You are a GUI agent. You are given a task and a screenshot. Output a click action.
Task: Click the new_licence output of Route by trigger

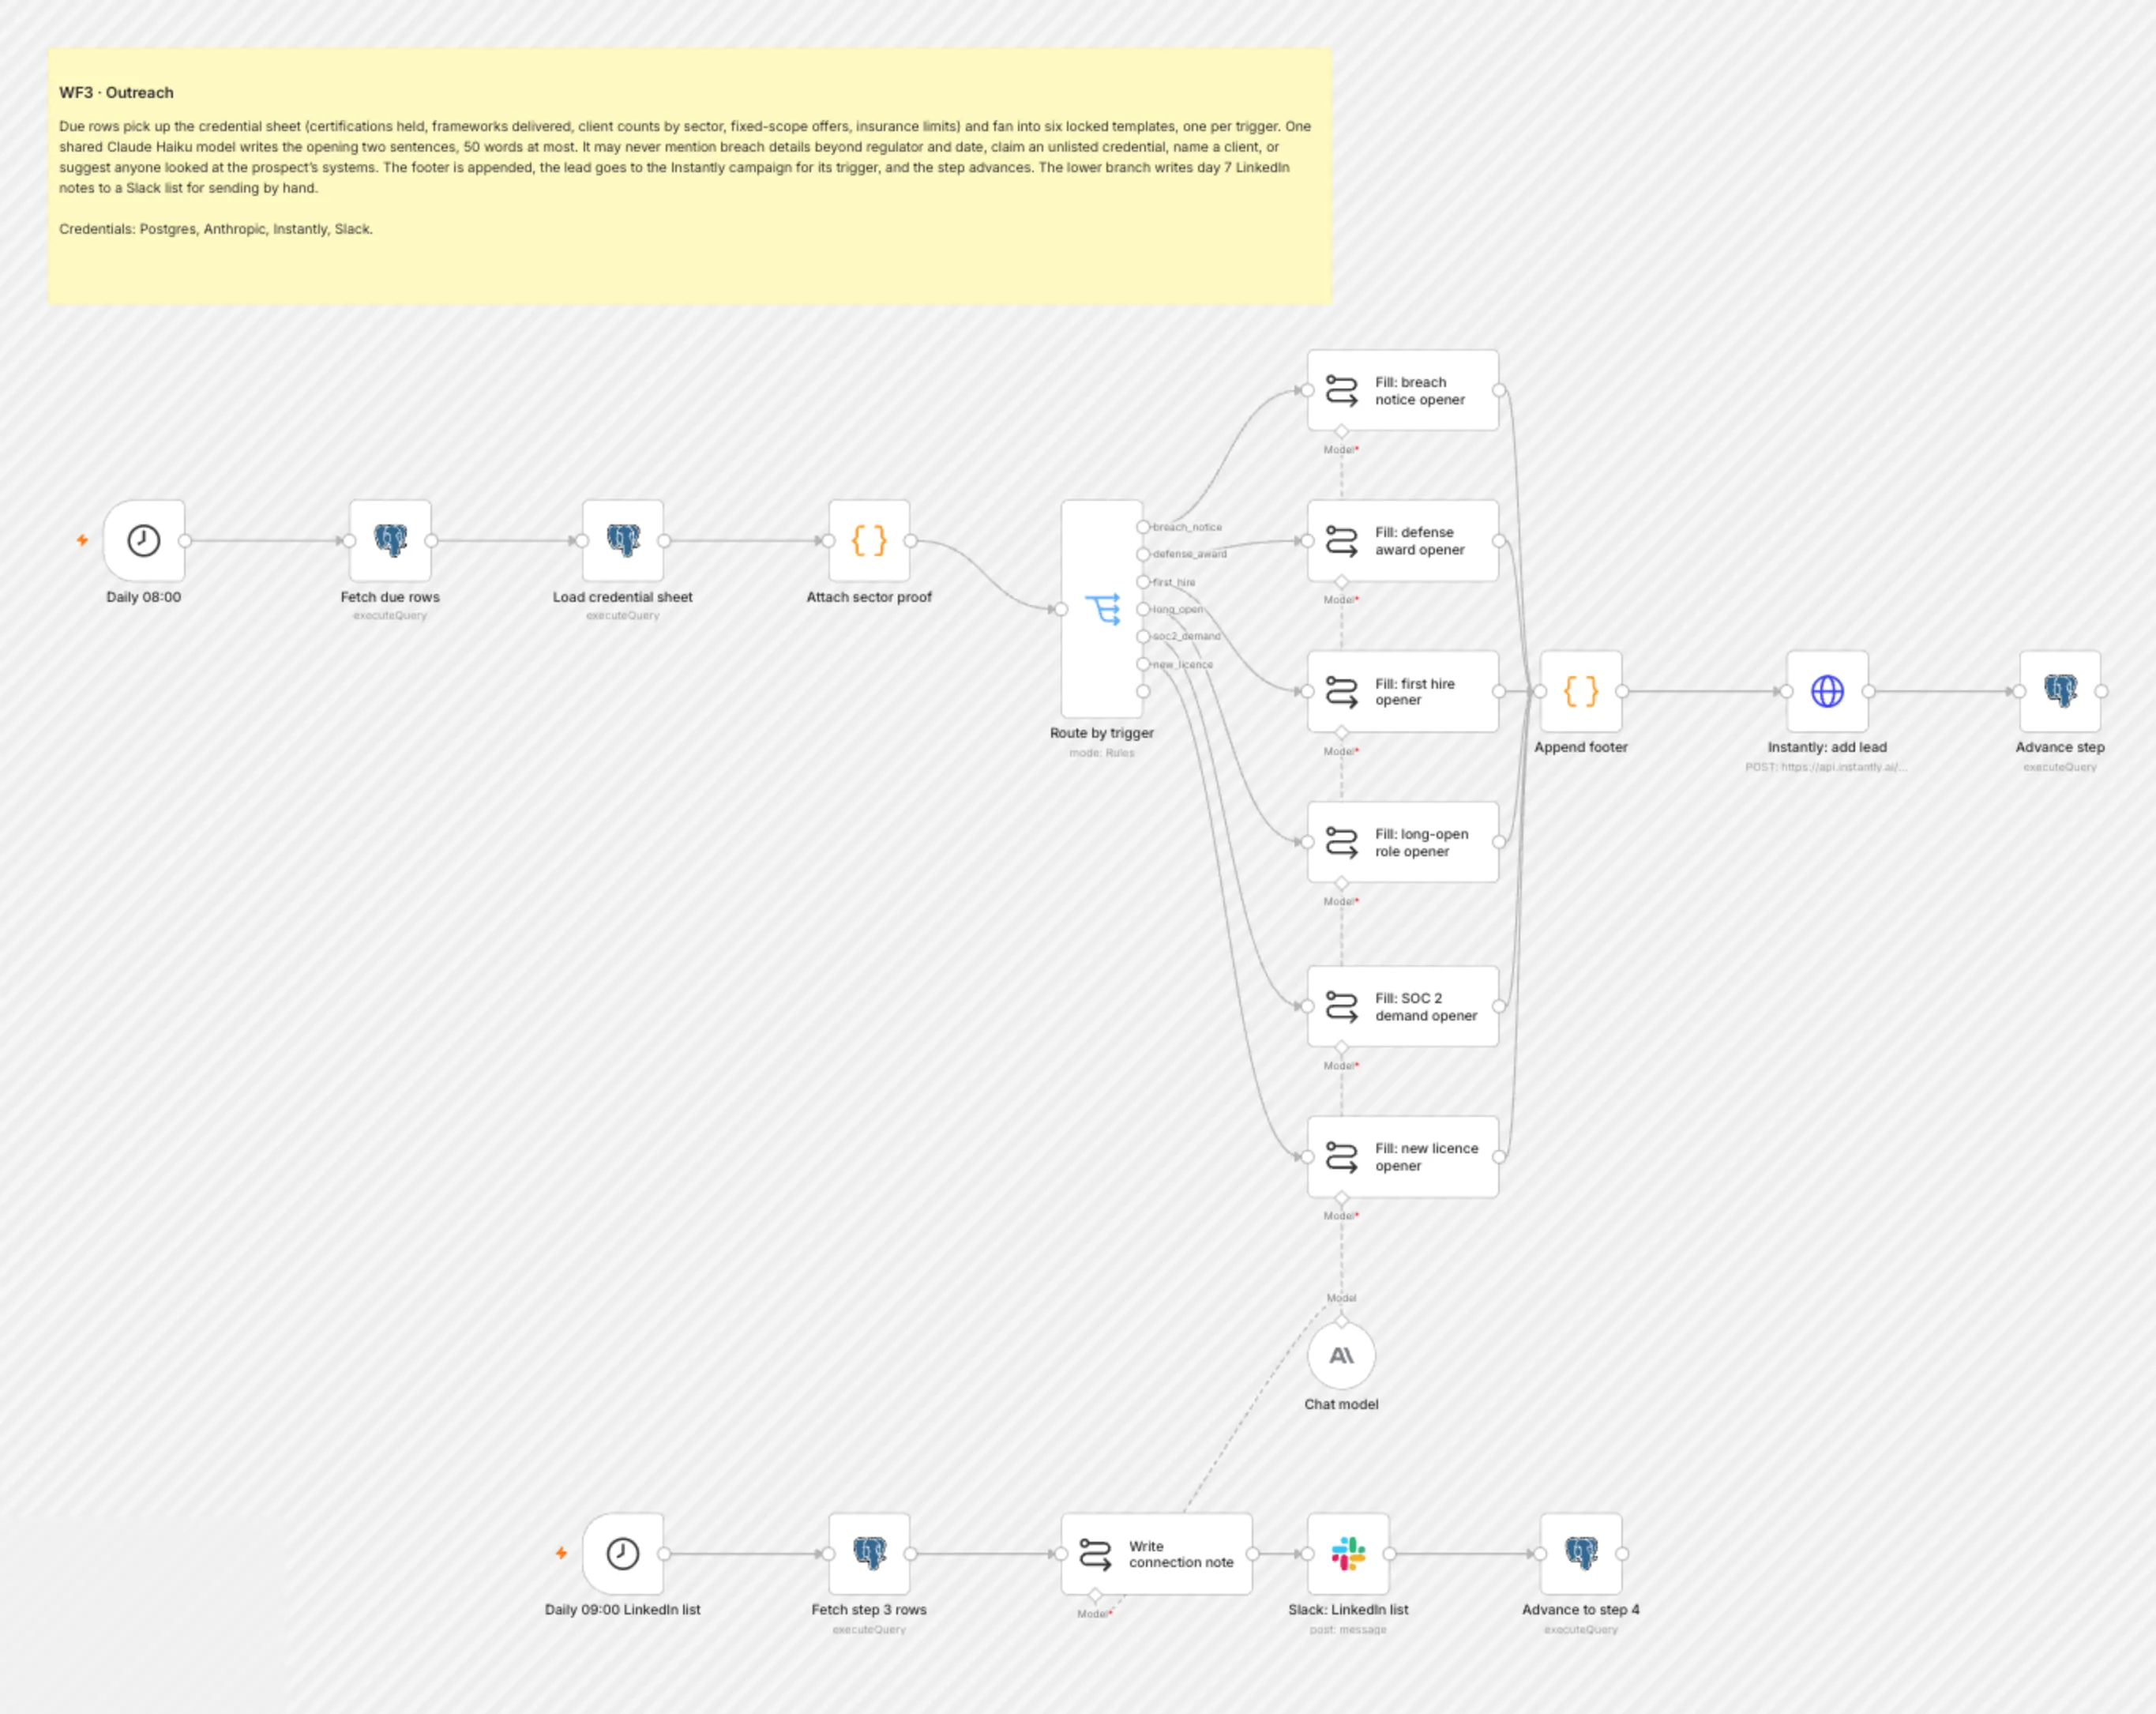(1143, 664)
